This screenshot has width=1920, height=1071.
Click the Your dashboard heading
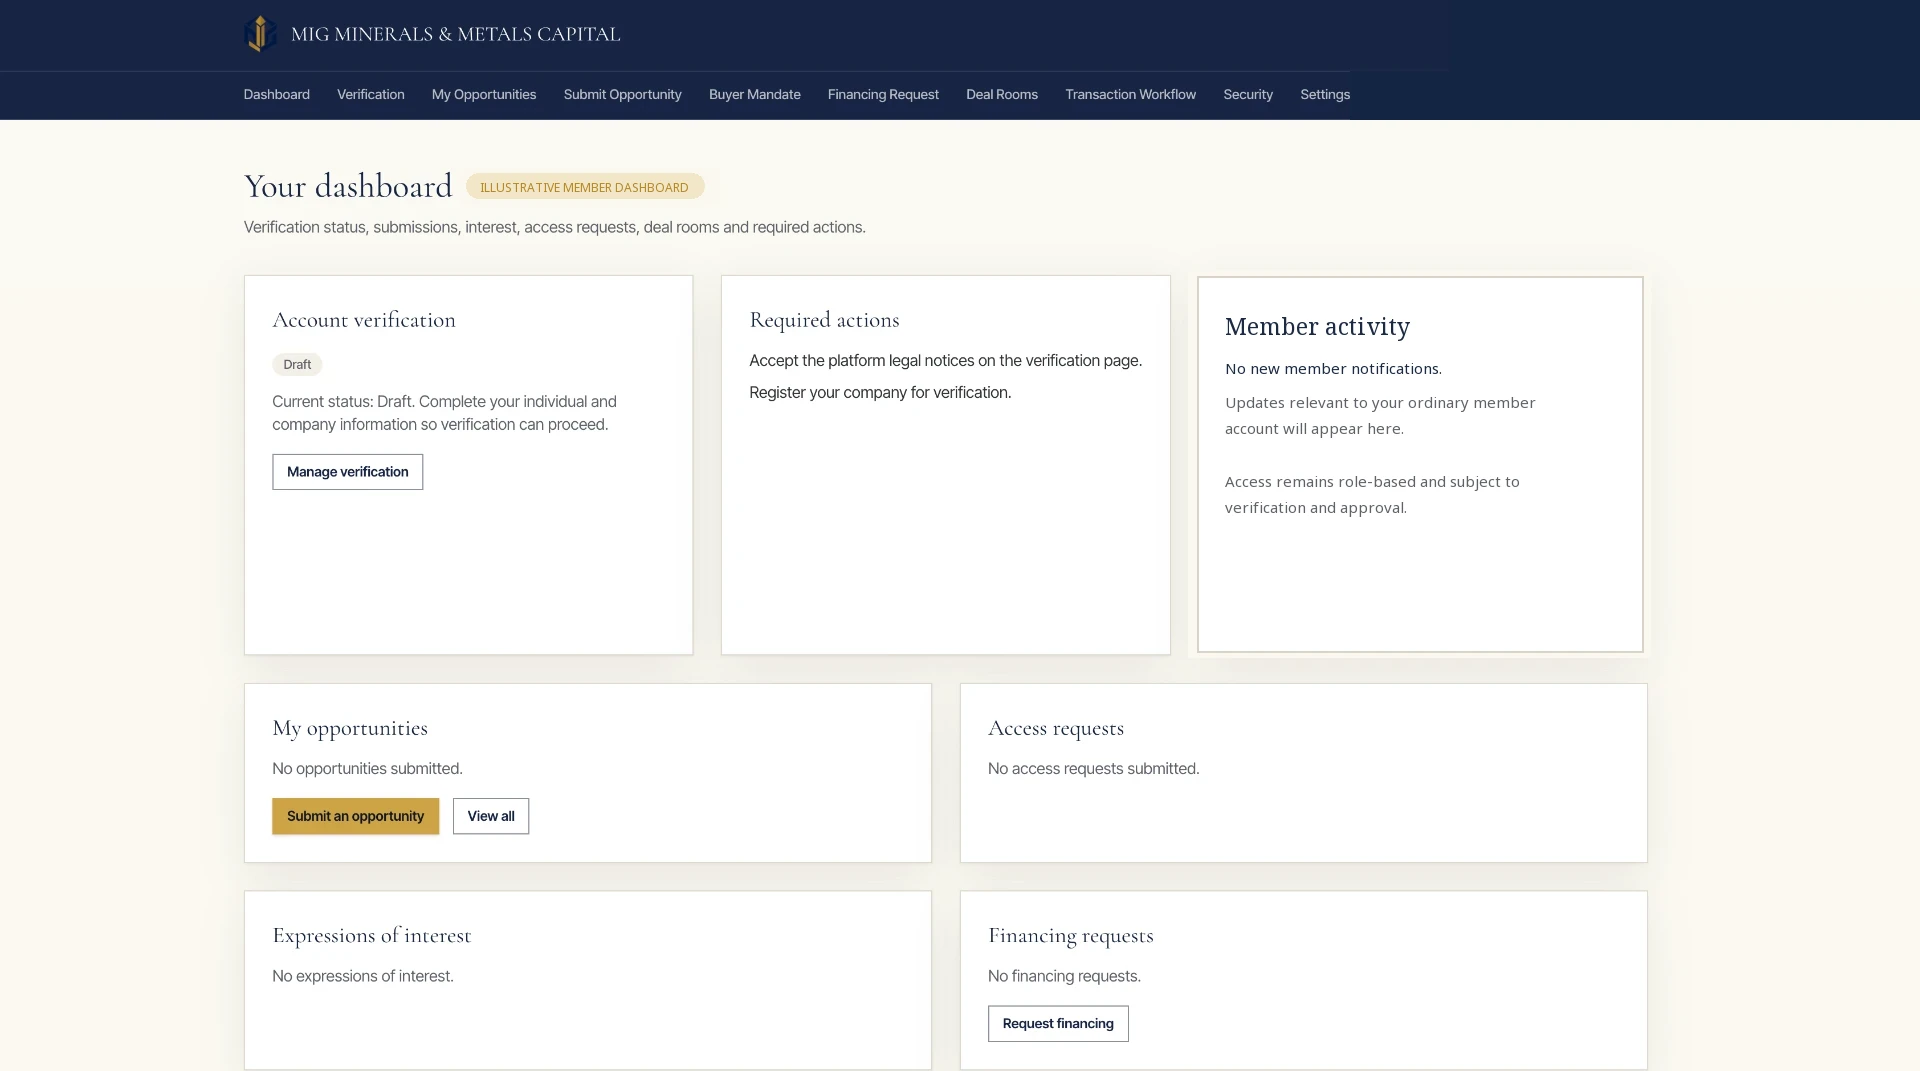(x=348, y=186)
